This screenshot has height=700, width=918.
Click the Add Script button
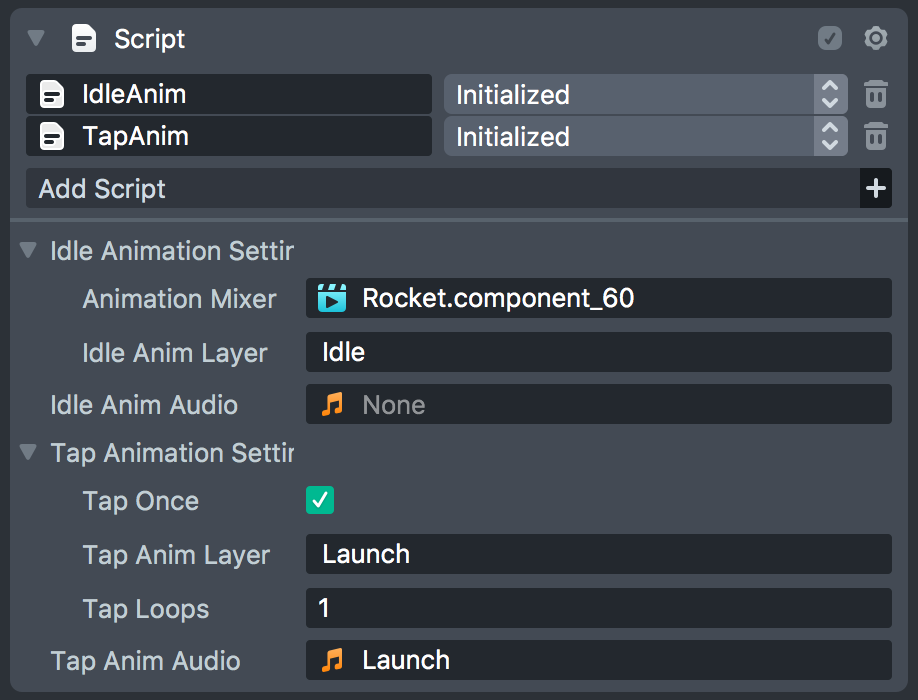pos(440,189)
